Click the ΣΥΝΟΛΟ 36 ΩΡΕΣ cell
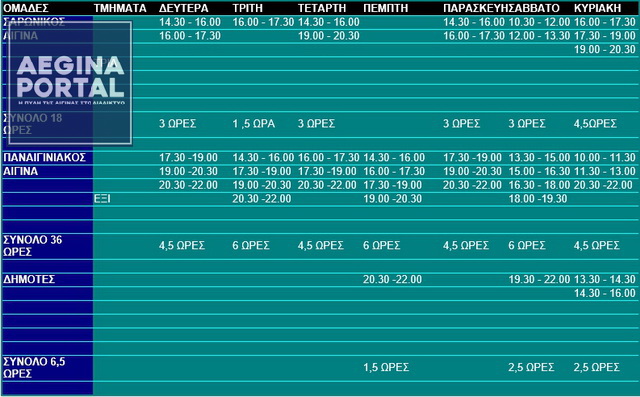The image size is (640, 397). click(x=33, y=246)
